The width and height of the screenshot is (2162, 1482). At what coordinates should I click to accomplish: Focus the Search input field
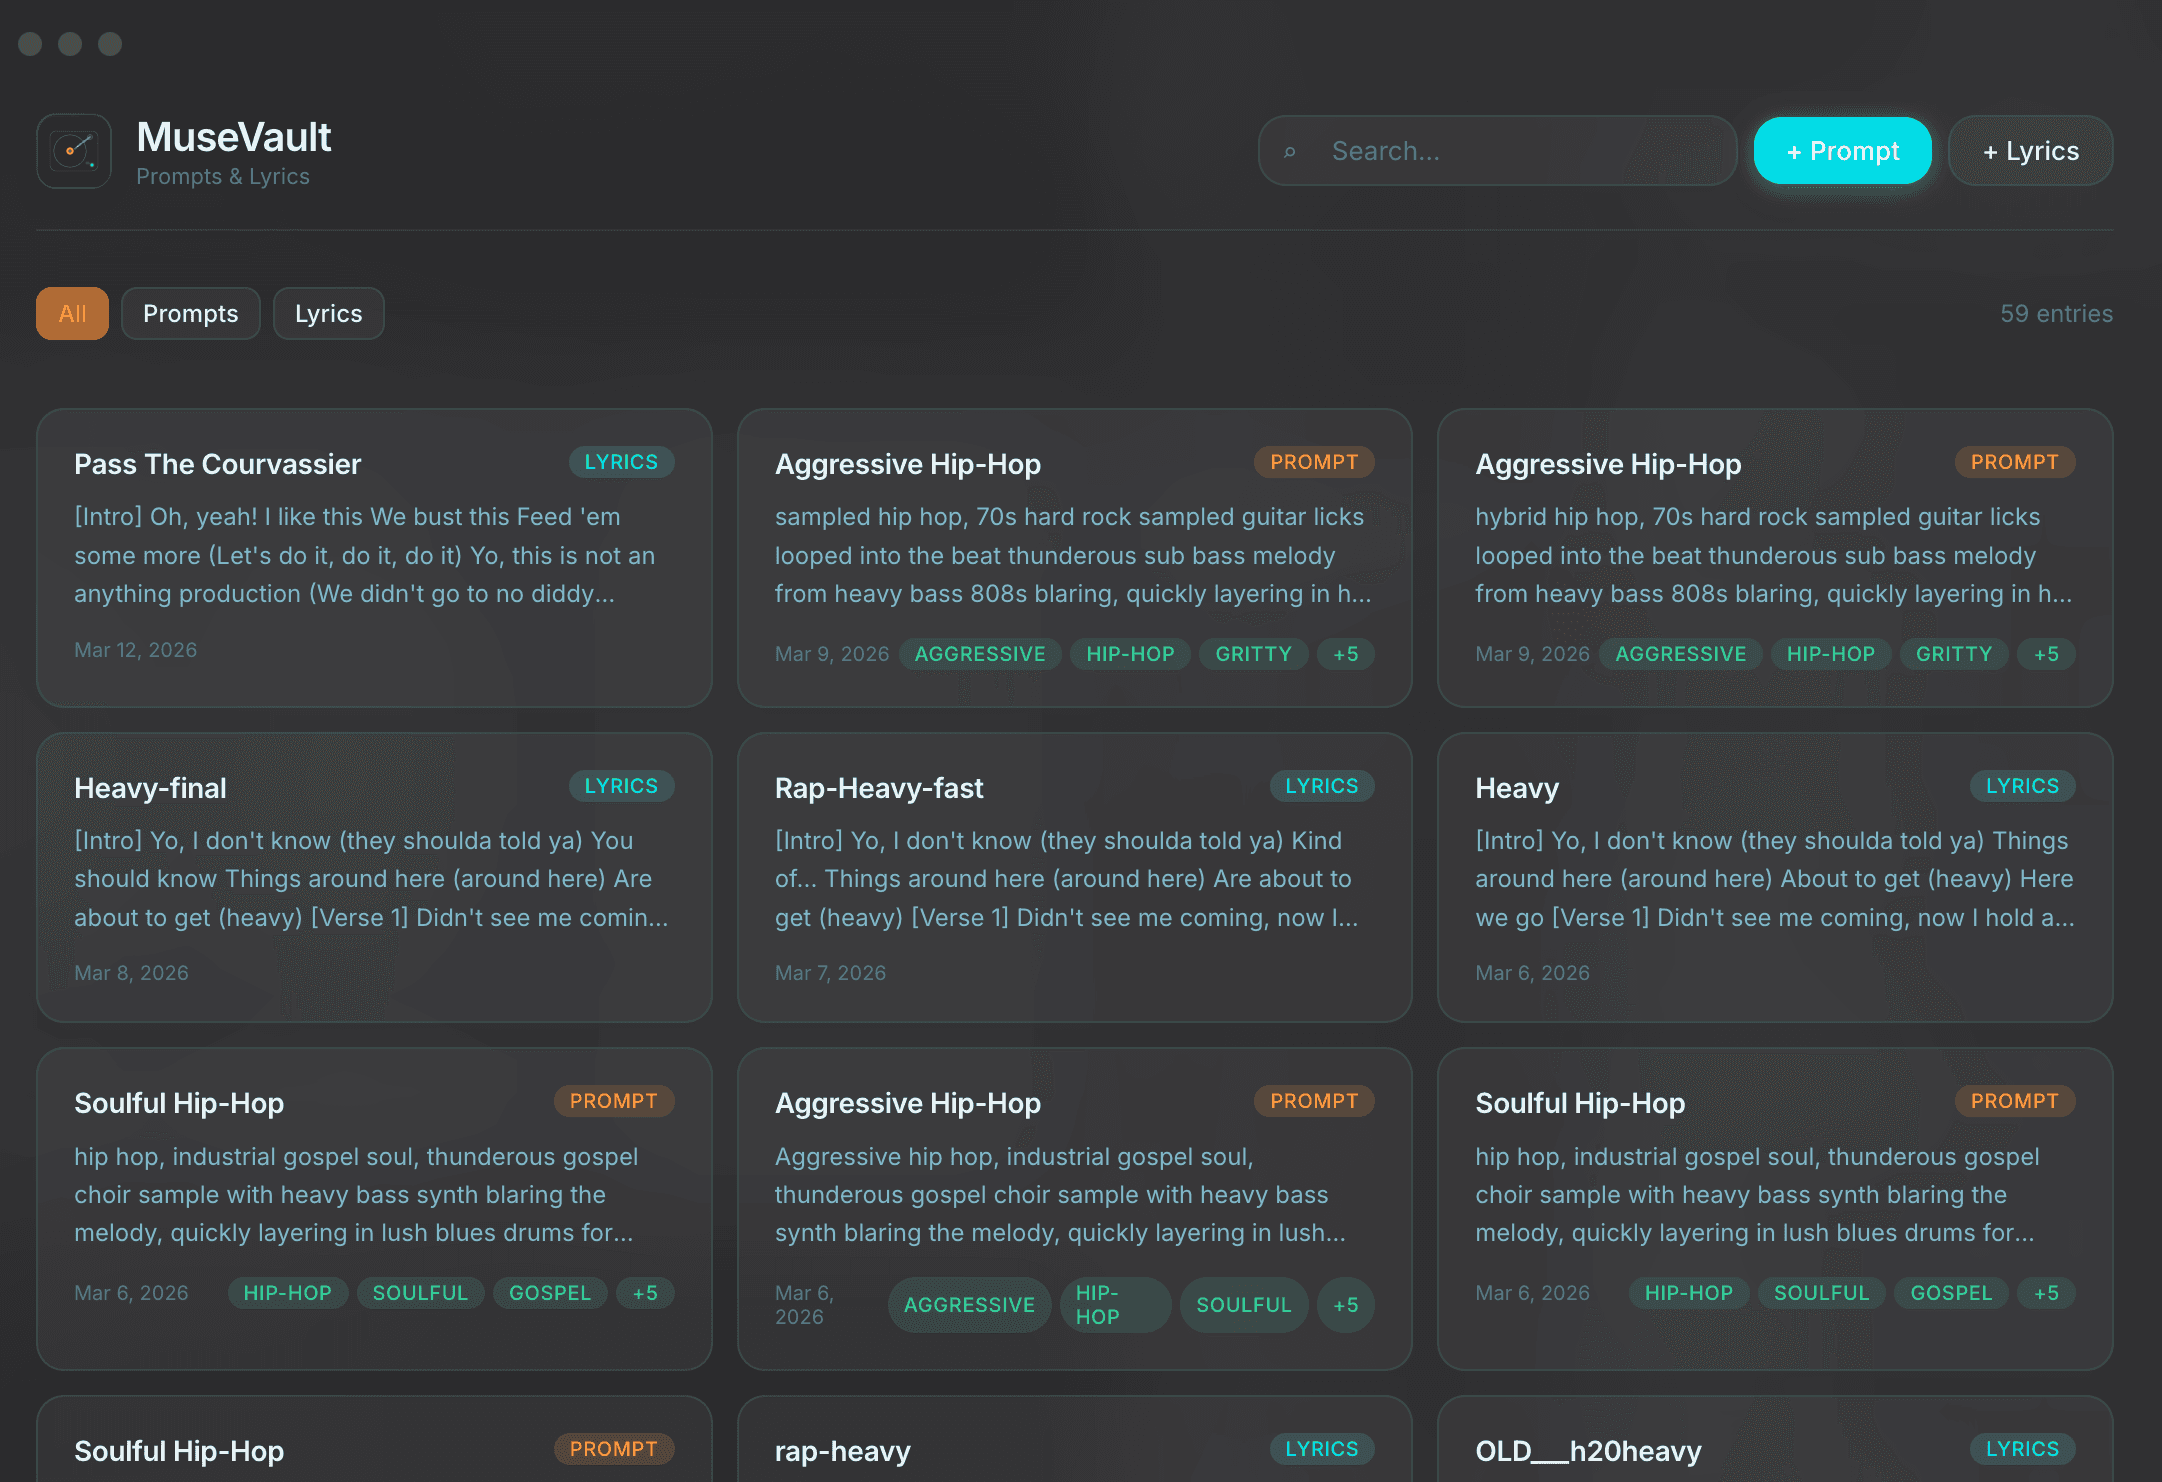click(x=1497, y=151)
